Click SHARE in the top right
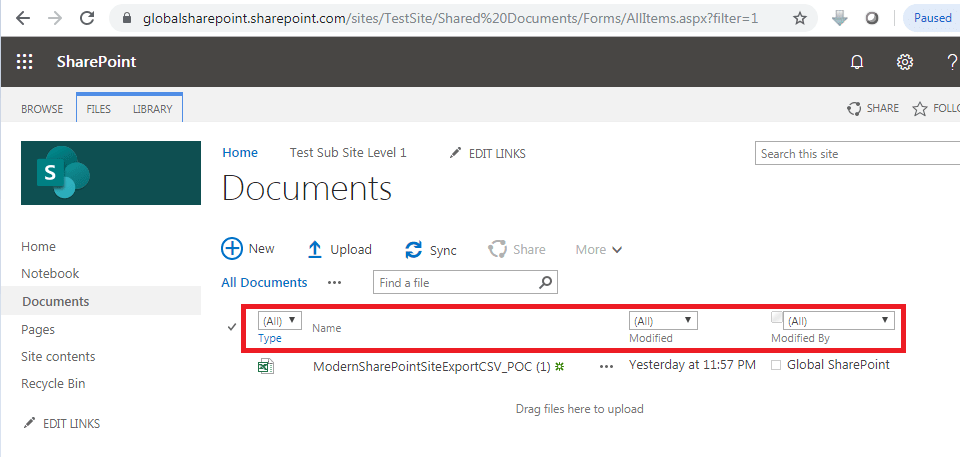The width and height of the screenshot is (960, 457). pyautogui.click(x=872, y=108)
